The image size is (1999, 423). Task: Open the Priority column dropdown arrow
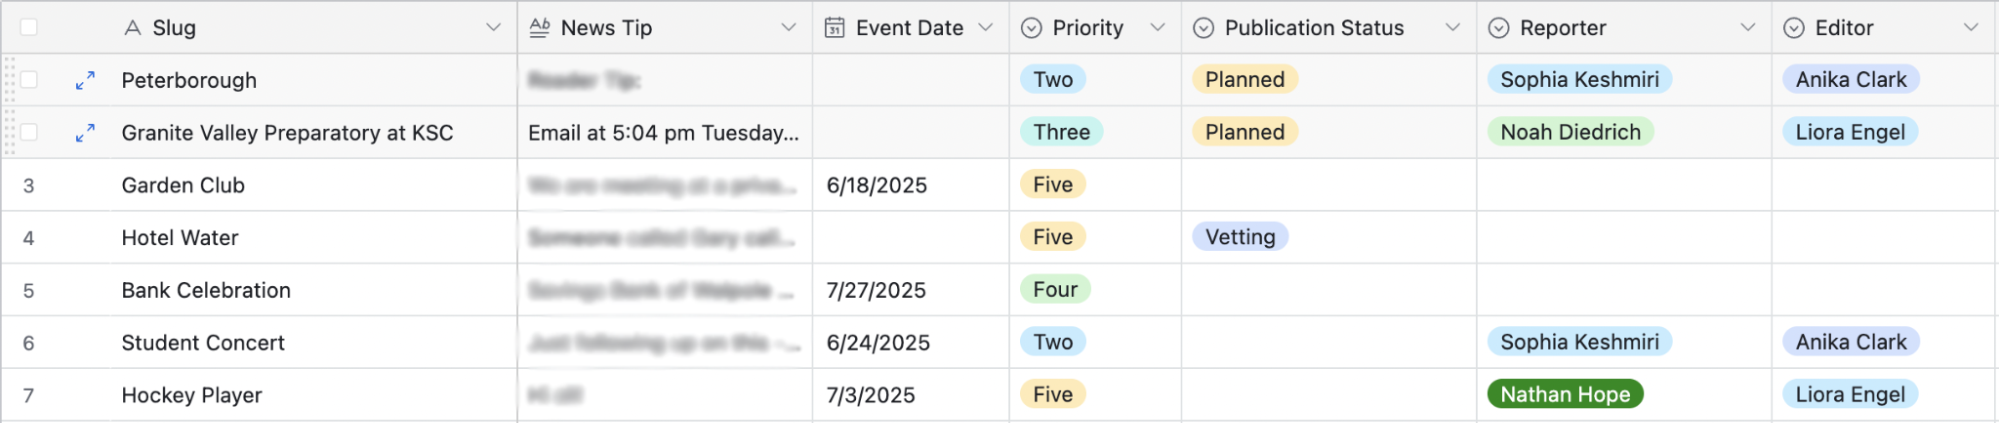[1157, 28]
